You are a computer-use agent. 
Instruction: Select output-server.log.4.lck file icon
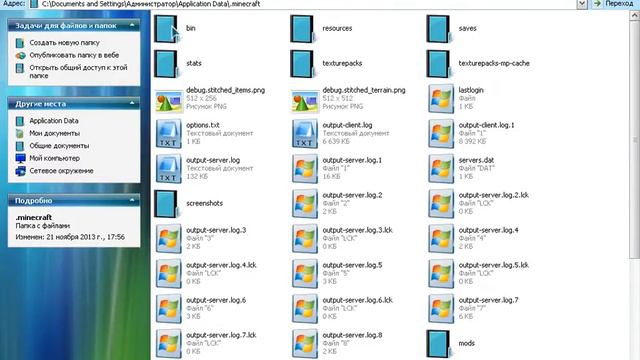pos(169,274)
